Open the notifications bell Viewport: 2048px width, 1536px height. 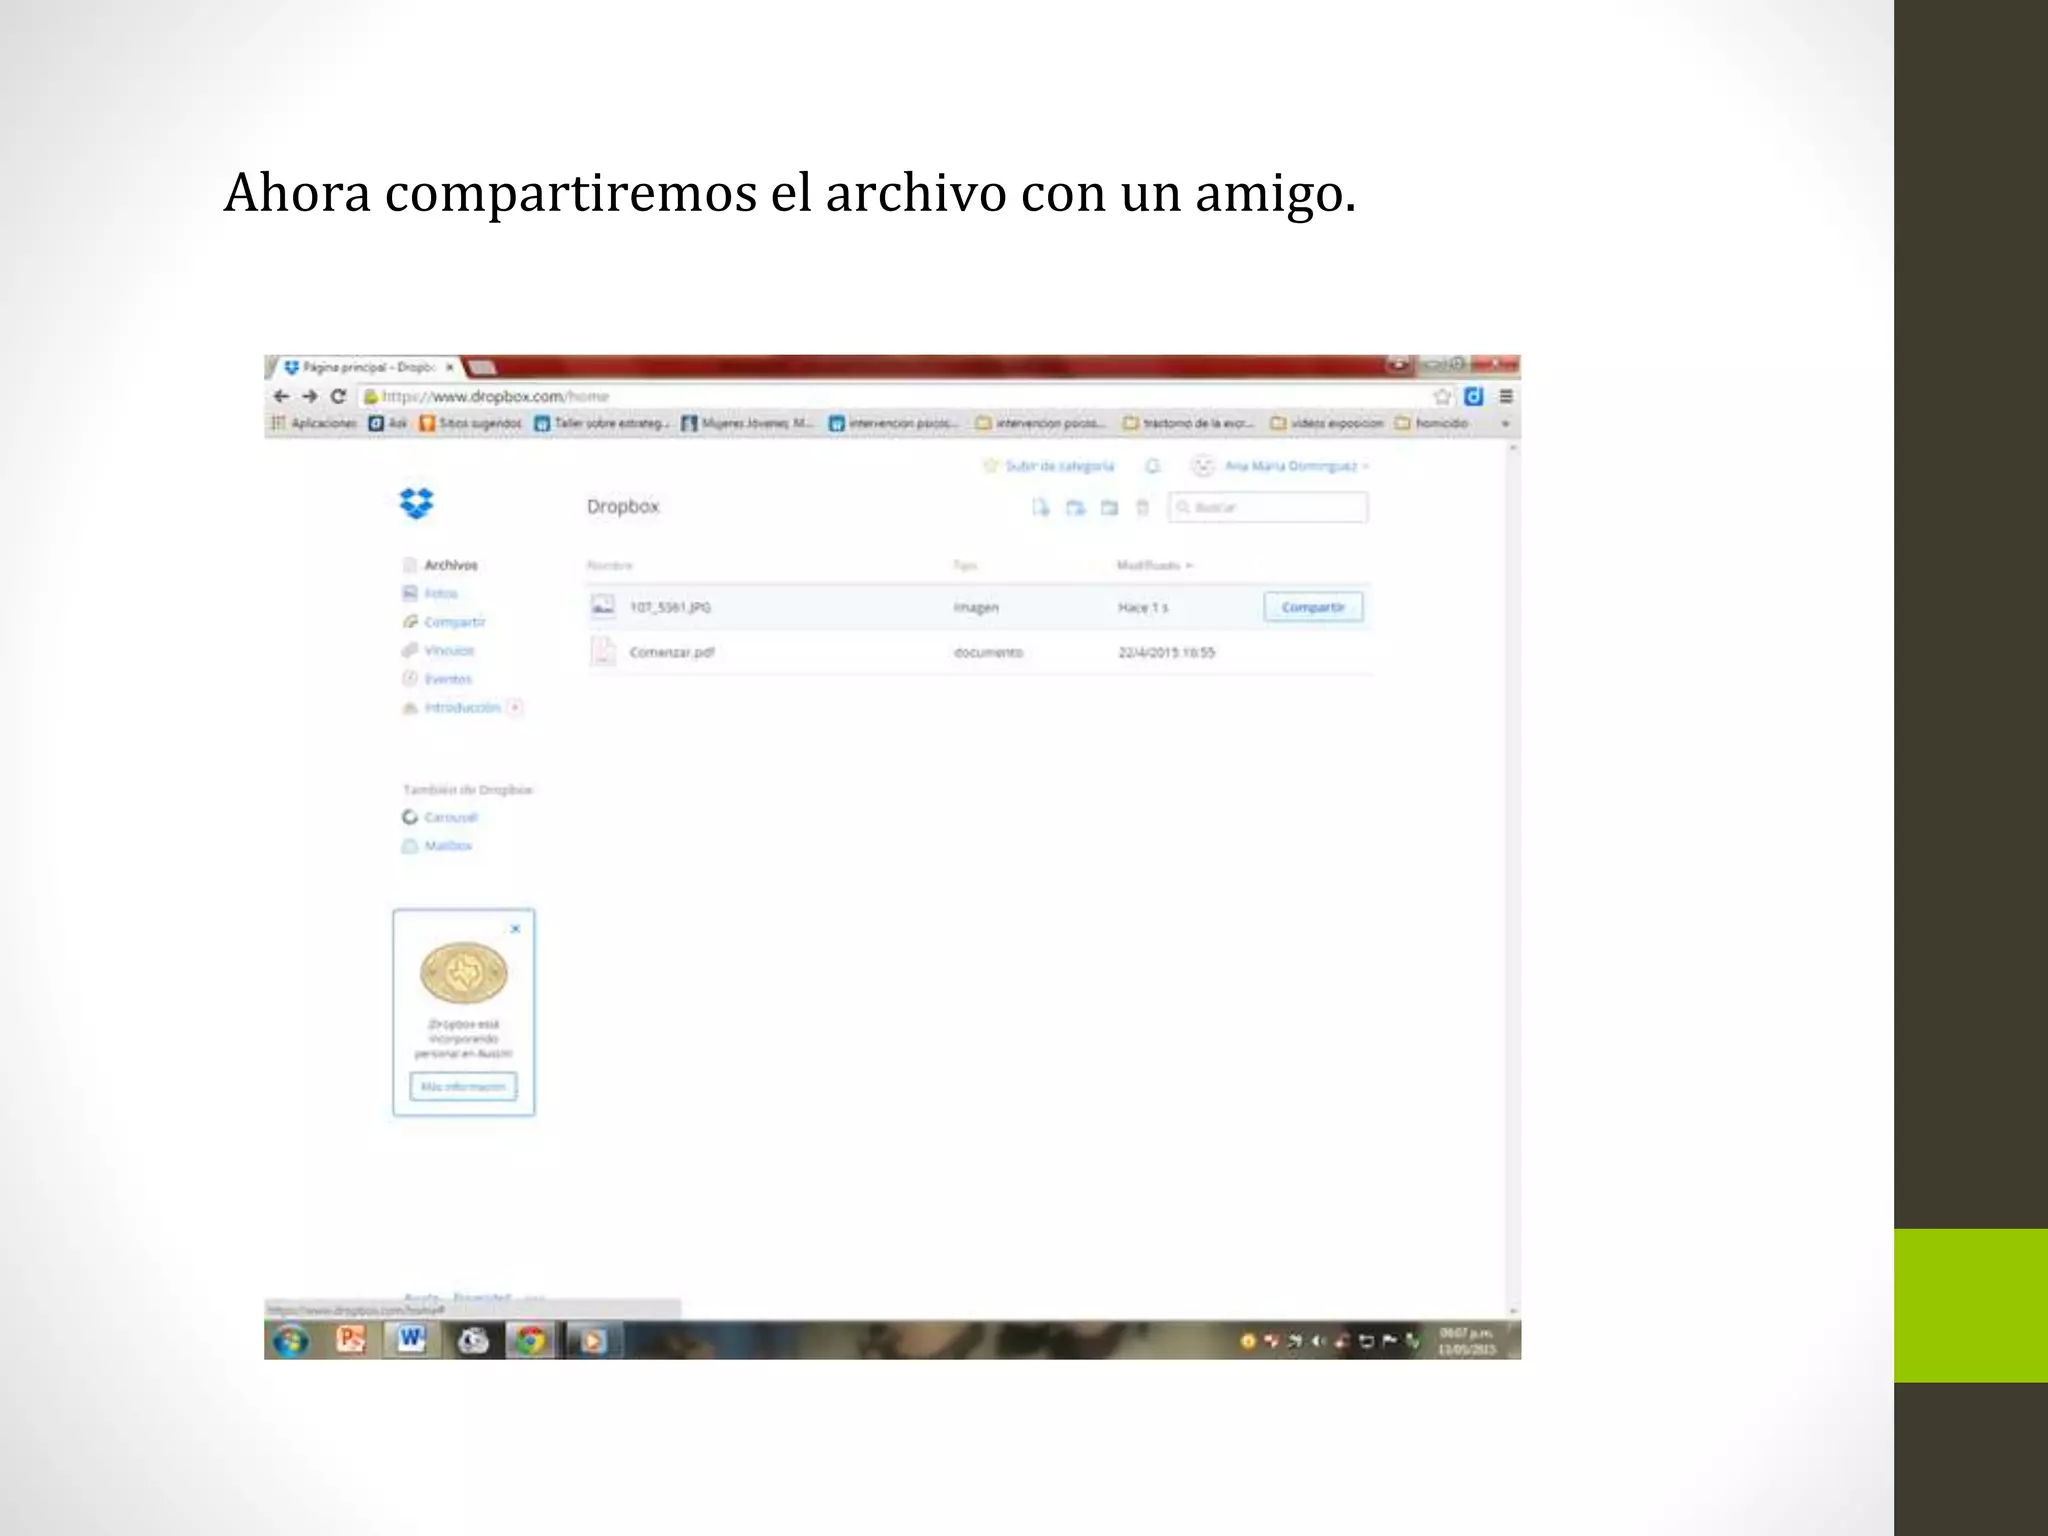point(1153,466)
